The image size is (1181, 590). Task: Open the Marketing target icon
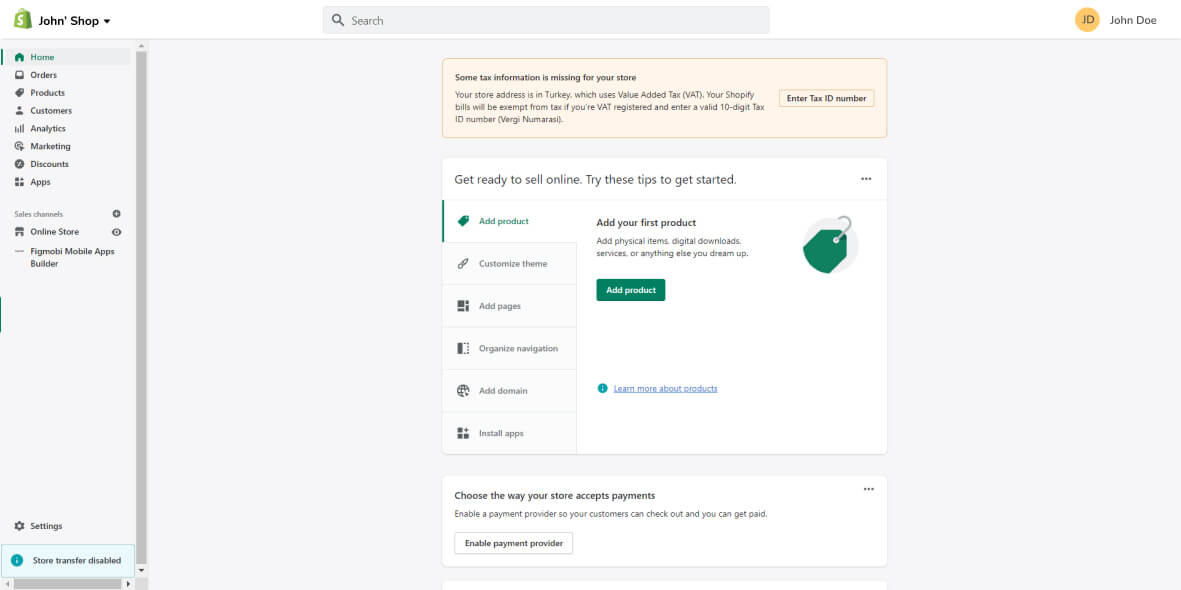(19, 146)
